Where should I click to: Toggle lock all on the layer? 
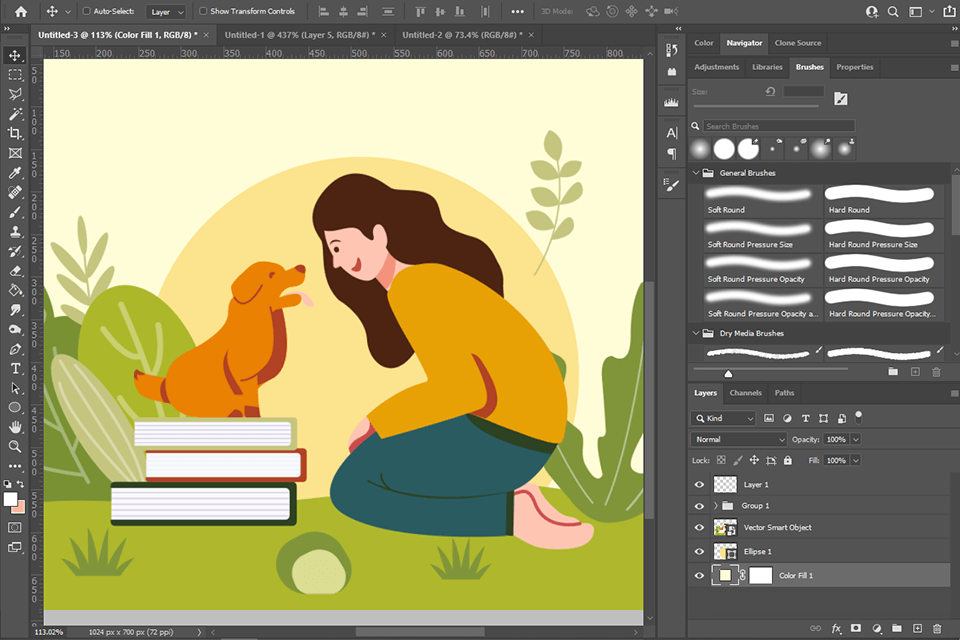pos(788,460)
